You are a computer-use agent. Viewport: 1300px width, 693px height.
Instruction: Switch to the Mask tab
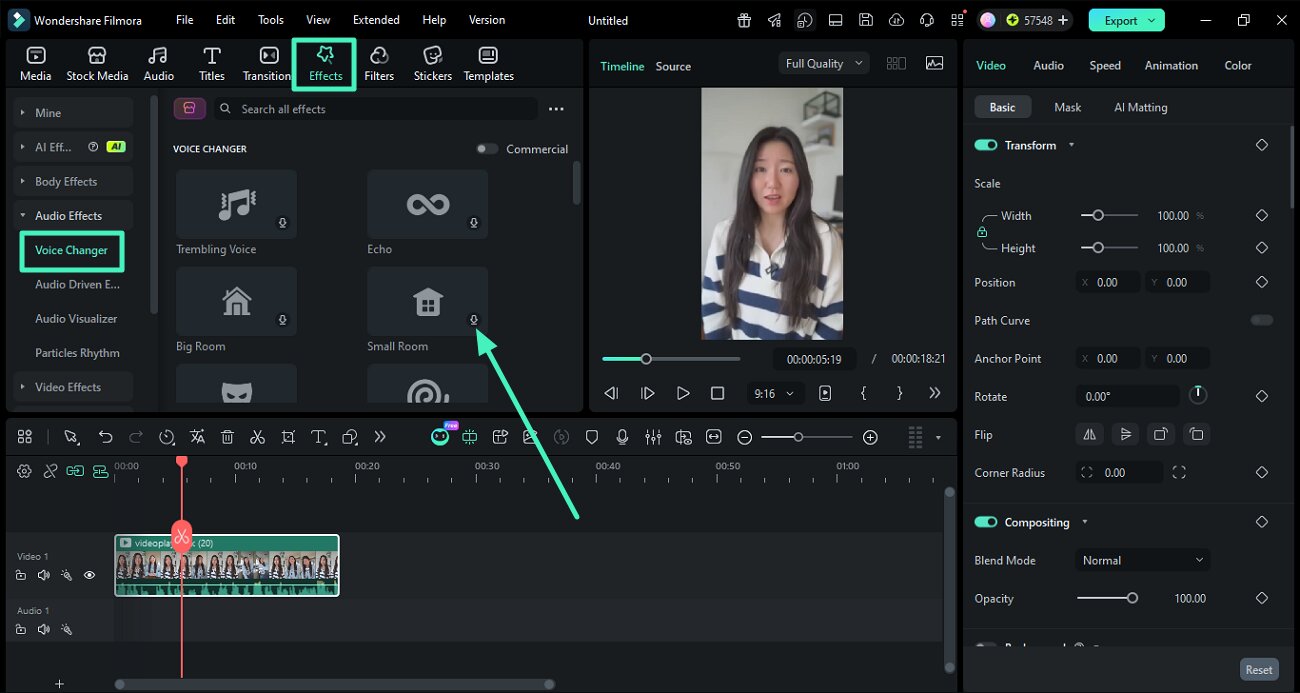(1067, 107)
